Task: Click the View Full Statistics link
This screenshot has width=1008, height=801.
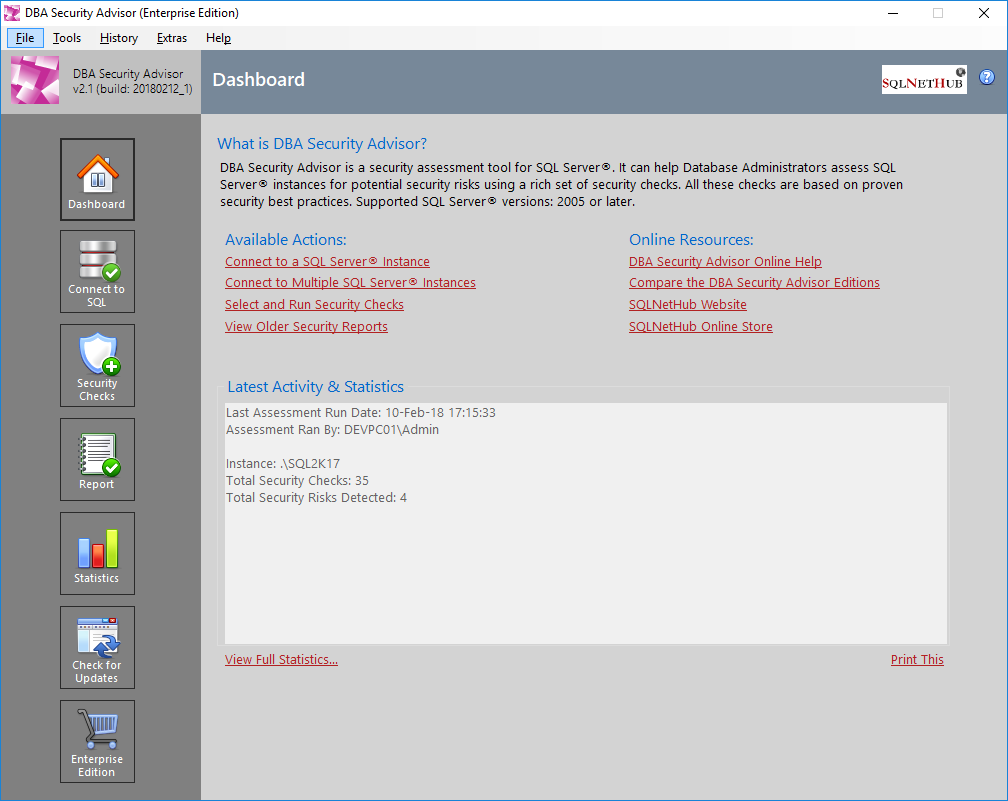Action: [x=282, y=660]
